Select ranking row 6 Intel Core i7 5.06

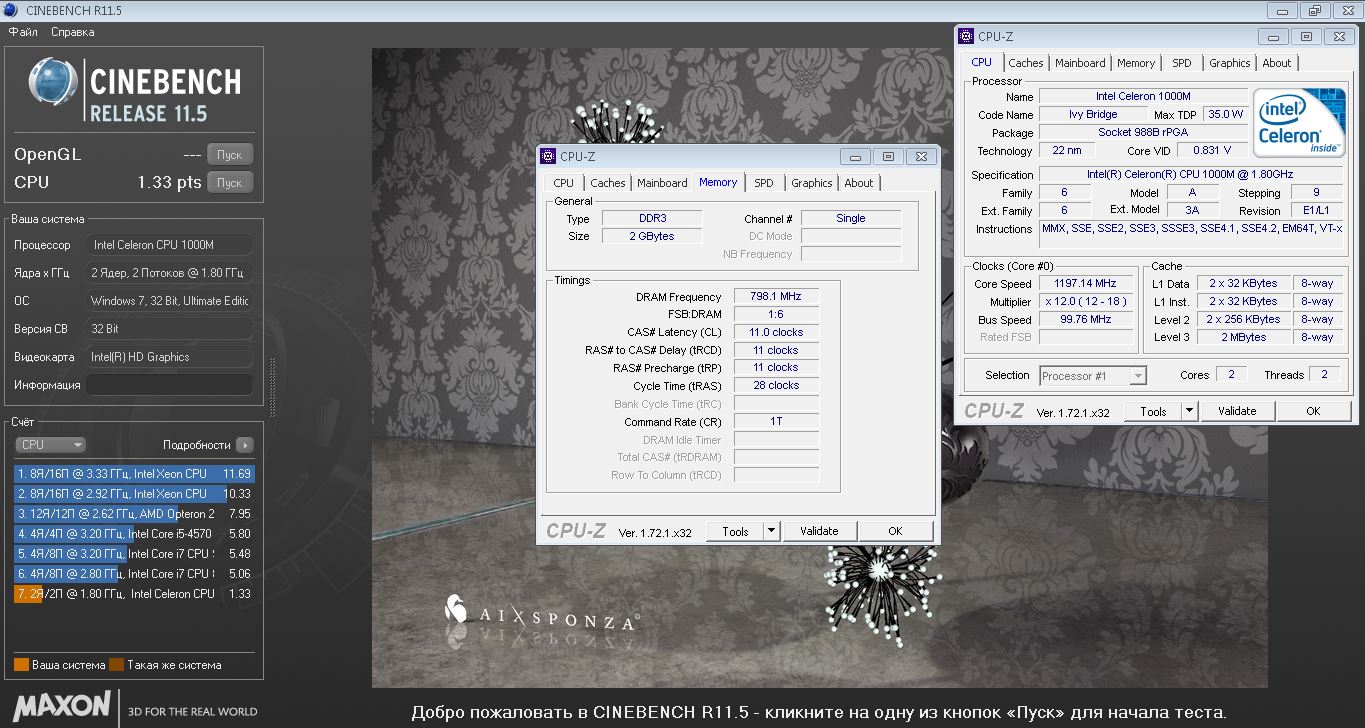134,574
